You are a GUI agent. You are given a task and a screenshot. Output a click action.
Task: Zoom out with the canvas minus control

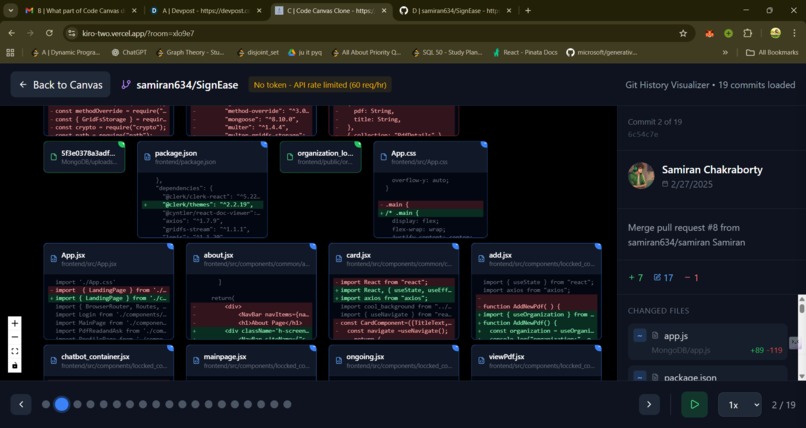point(14,337)
